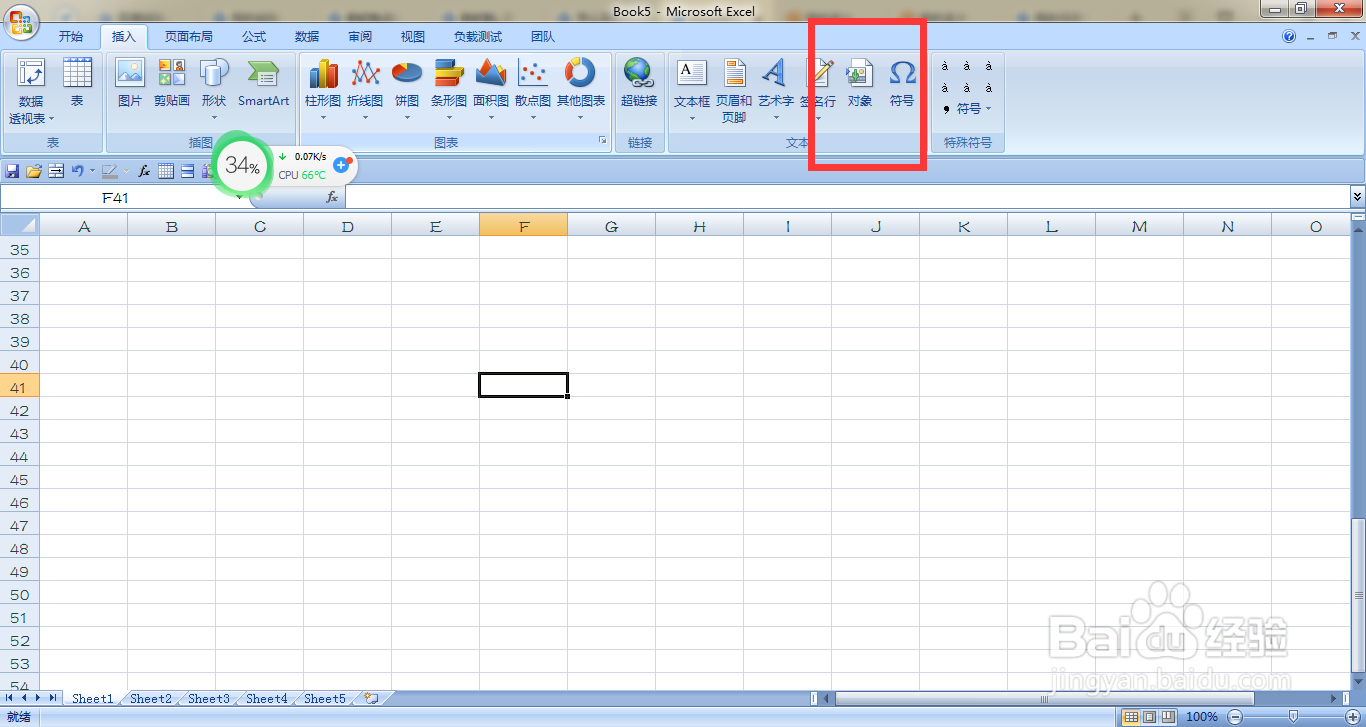Click the Insert Function fx button beside formula bar
The image size is (1366, 727).
click(332, 198)
